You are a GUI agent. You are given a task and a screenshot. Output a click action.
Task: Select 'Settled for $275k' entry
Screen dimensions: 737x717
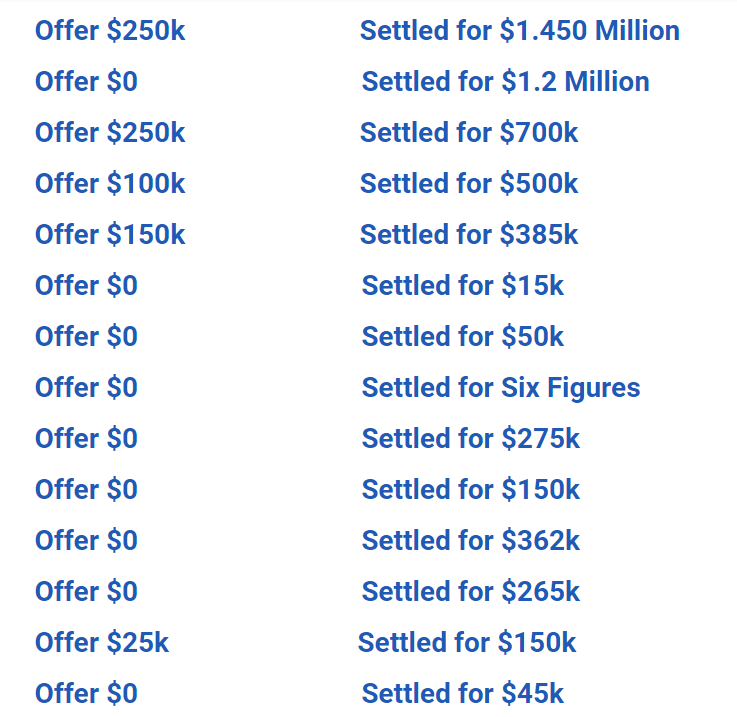(470, 439)
